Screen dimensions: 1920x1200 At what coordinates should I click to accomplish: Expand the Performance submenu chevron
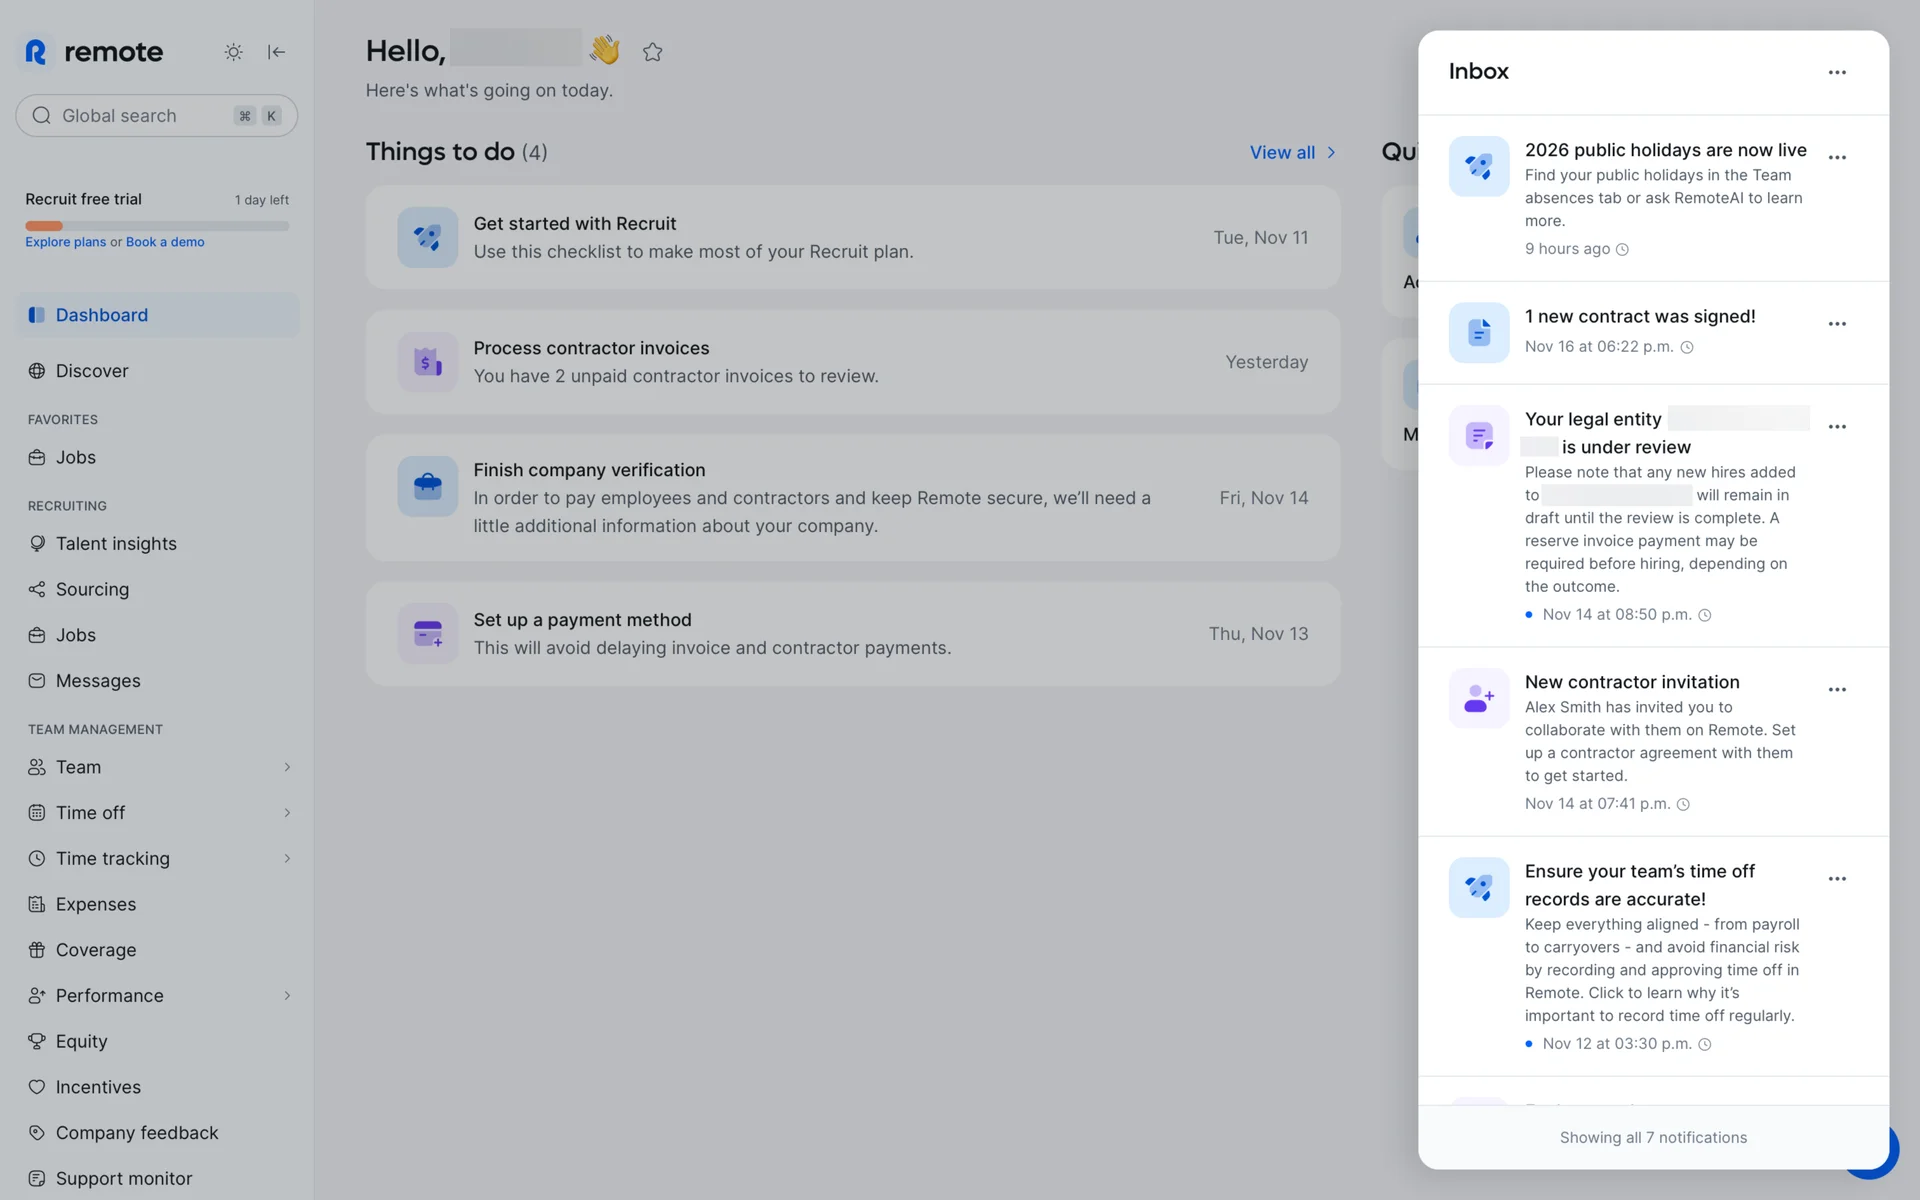(287, 996)
